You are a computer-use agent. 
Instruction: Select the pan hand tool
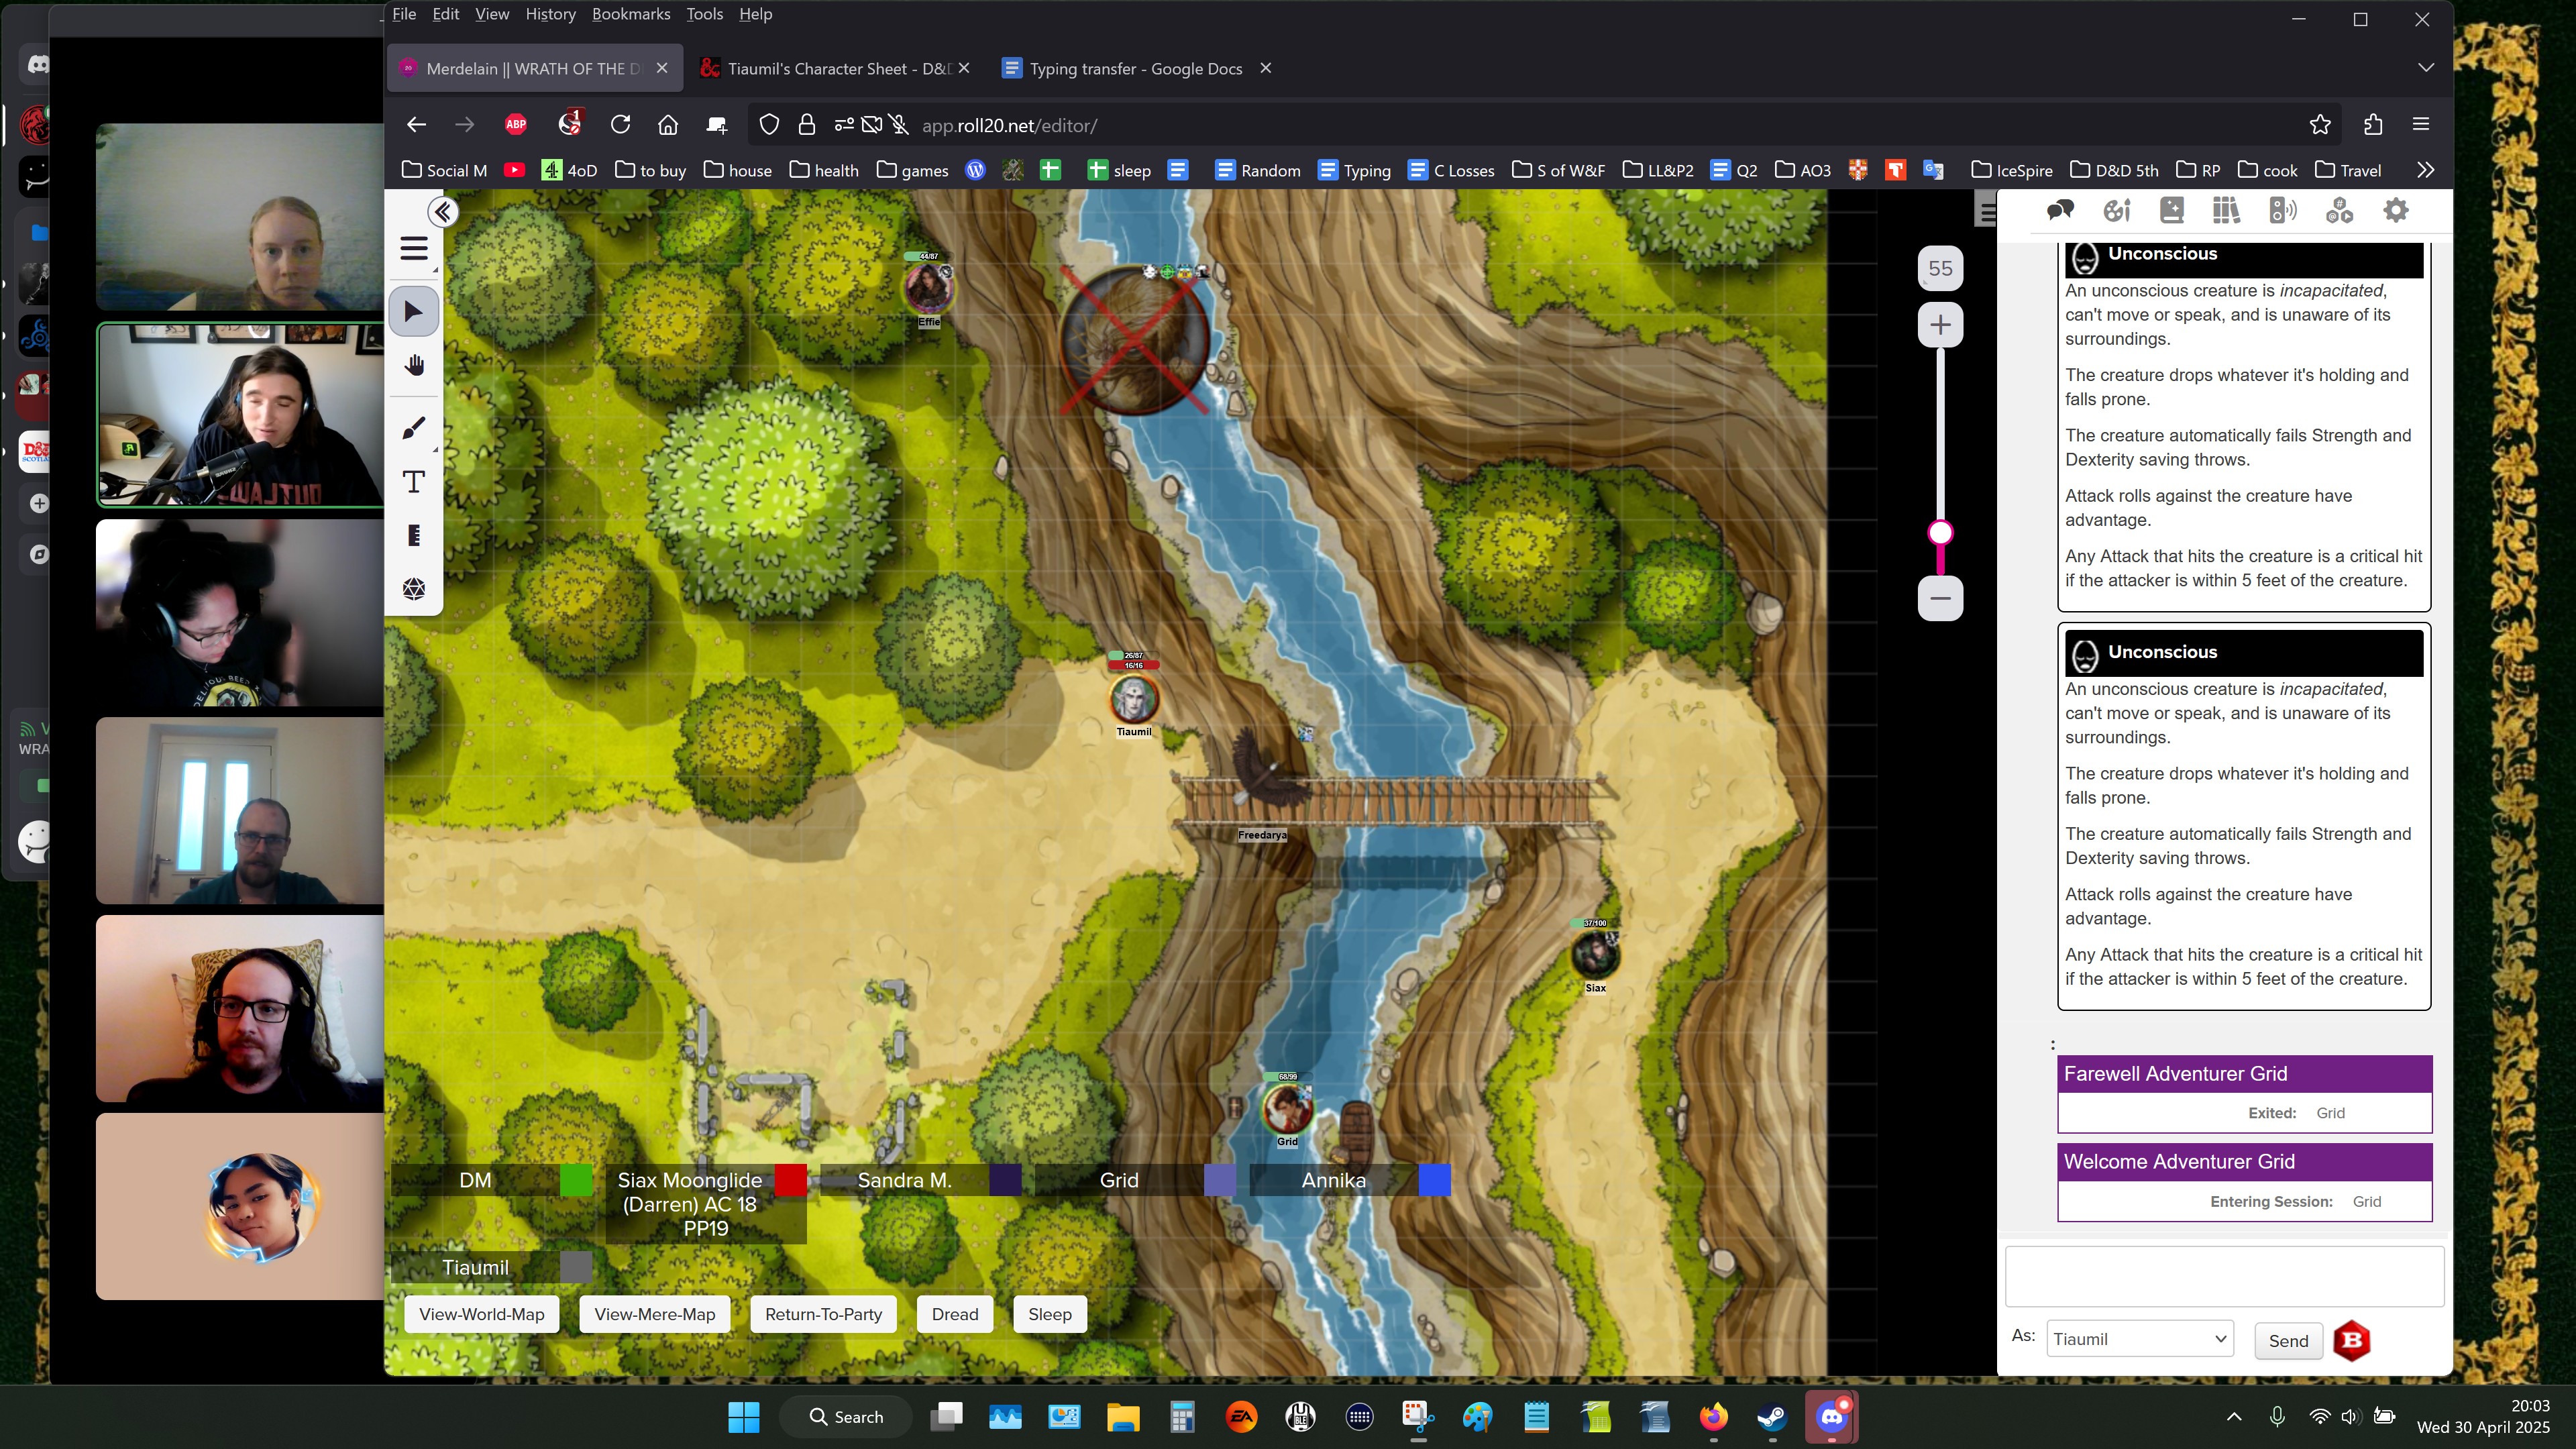point(413,366)
